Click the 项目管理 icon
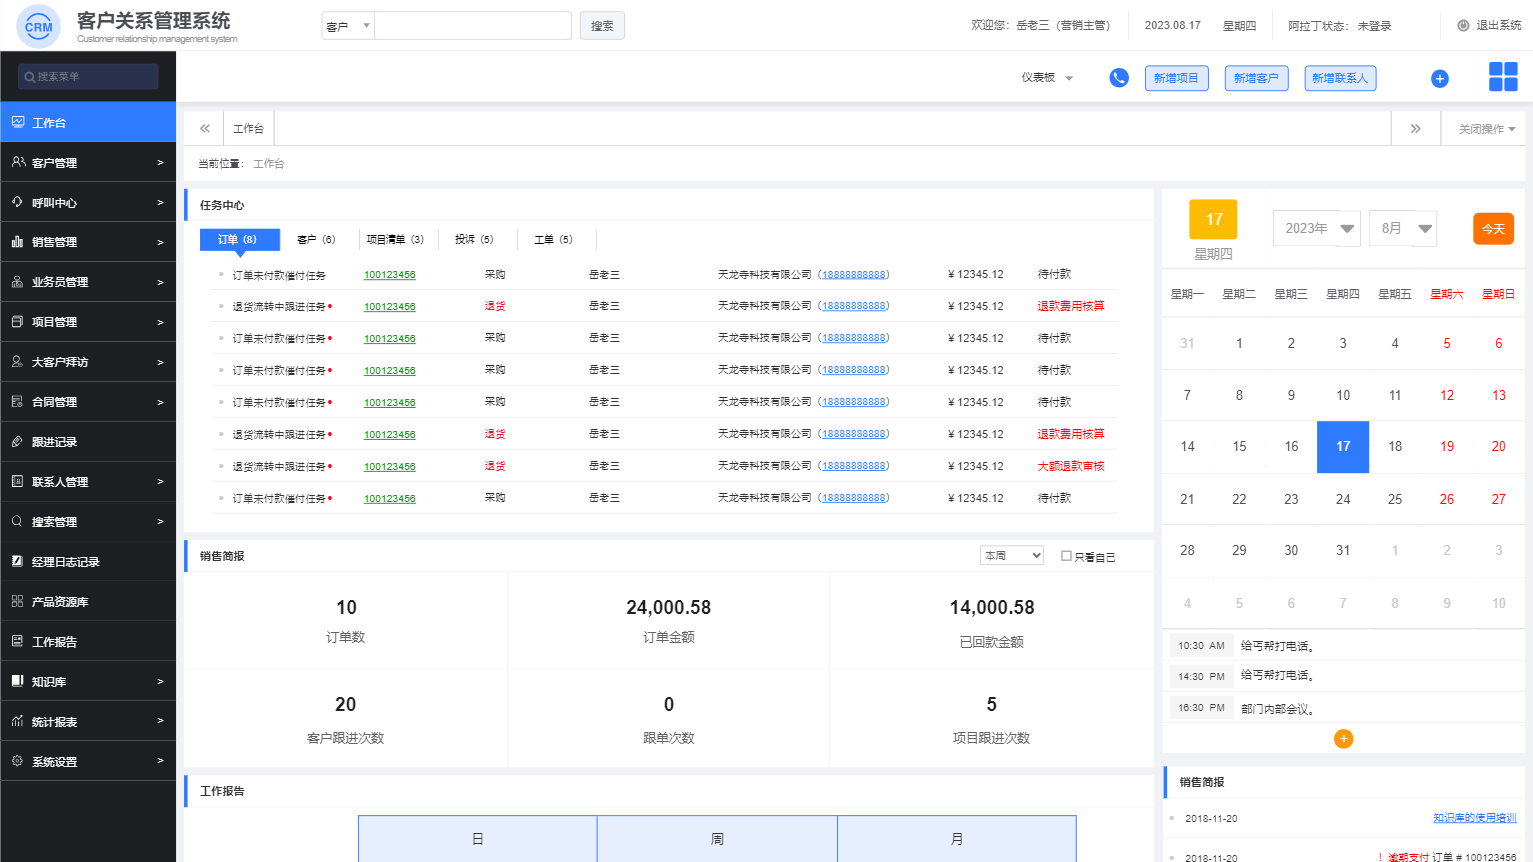Viewport: 1533px width, 862px height. (18, 322)
